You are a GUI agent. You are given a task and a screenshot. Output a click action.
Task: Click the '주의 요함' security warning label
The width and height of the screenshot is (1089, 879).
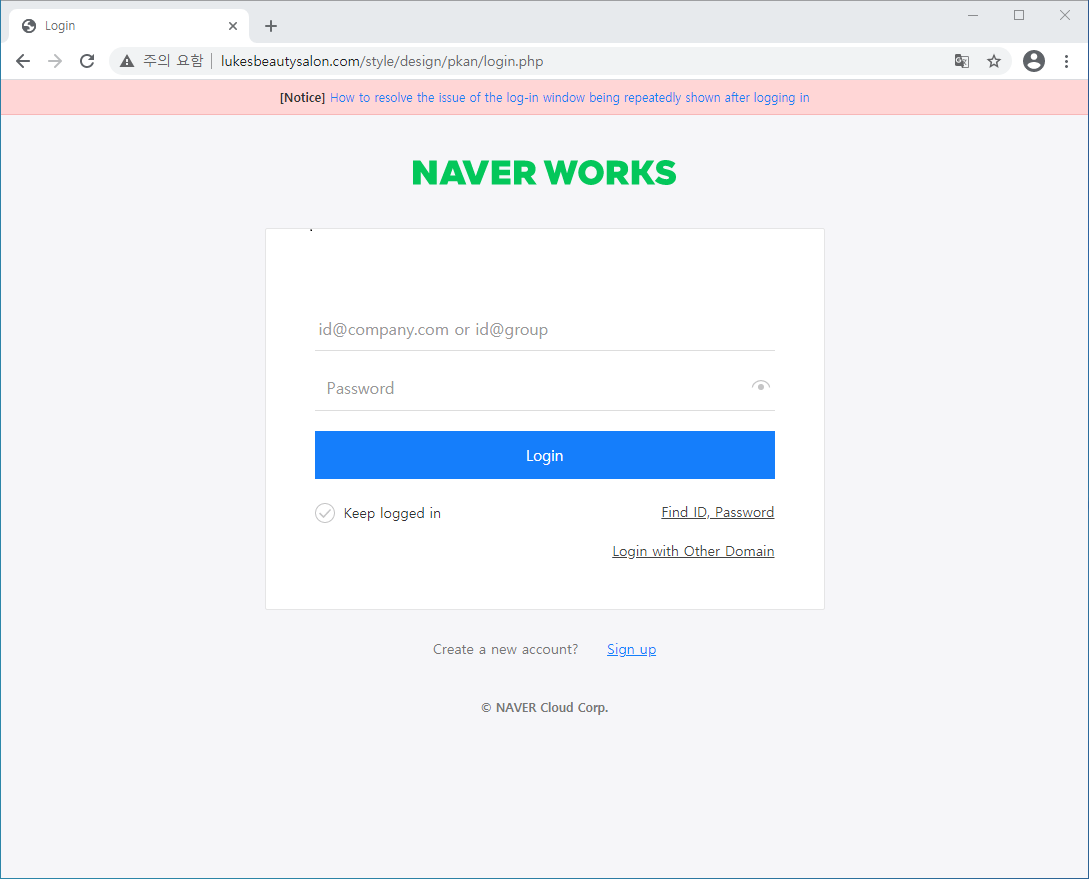(x=173, y=61)
